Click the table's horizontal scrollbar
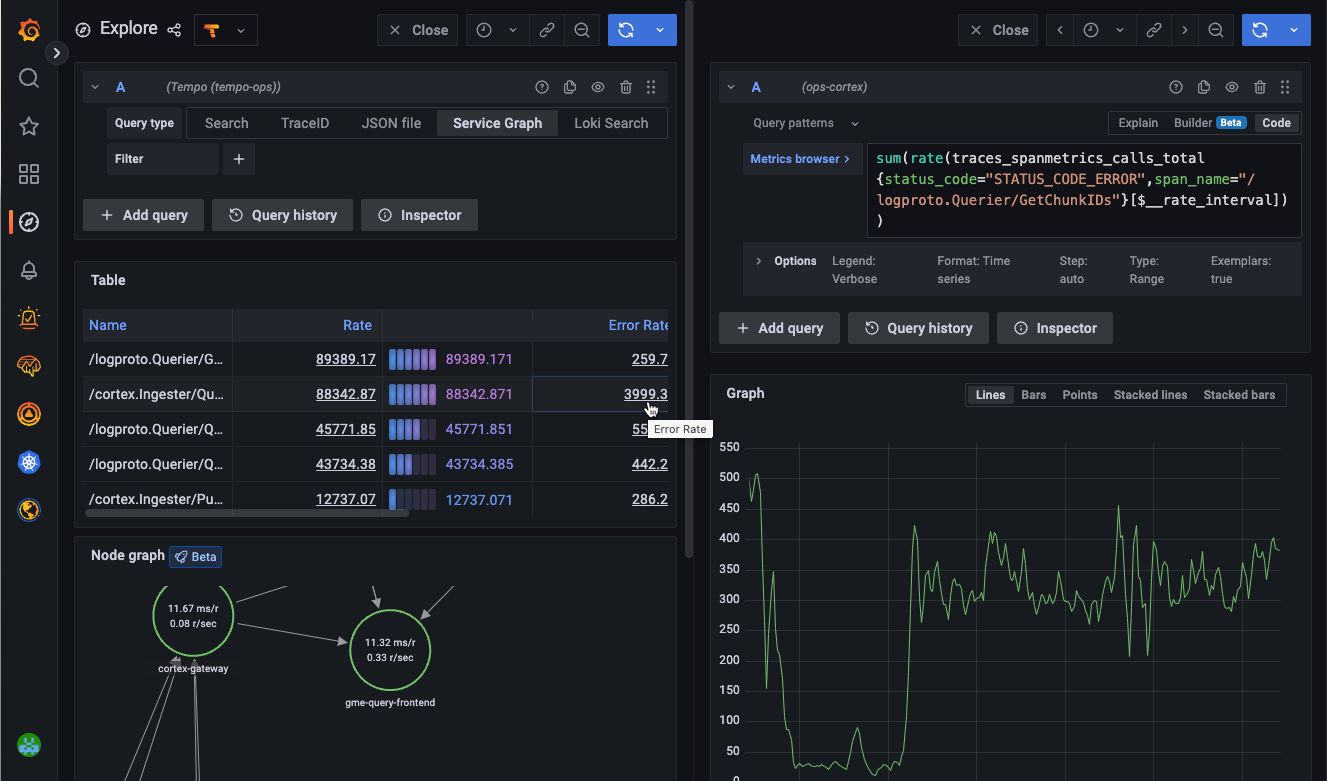The image size is (1327, 781). (x=246, y=513)
